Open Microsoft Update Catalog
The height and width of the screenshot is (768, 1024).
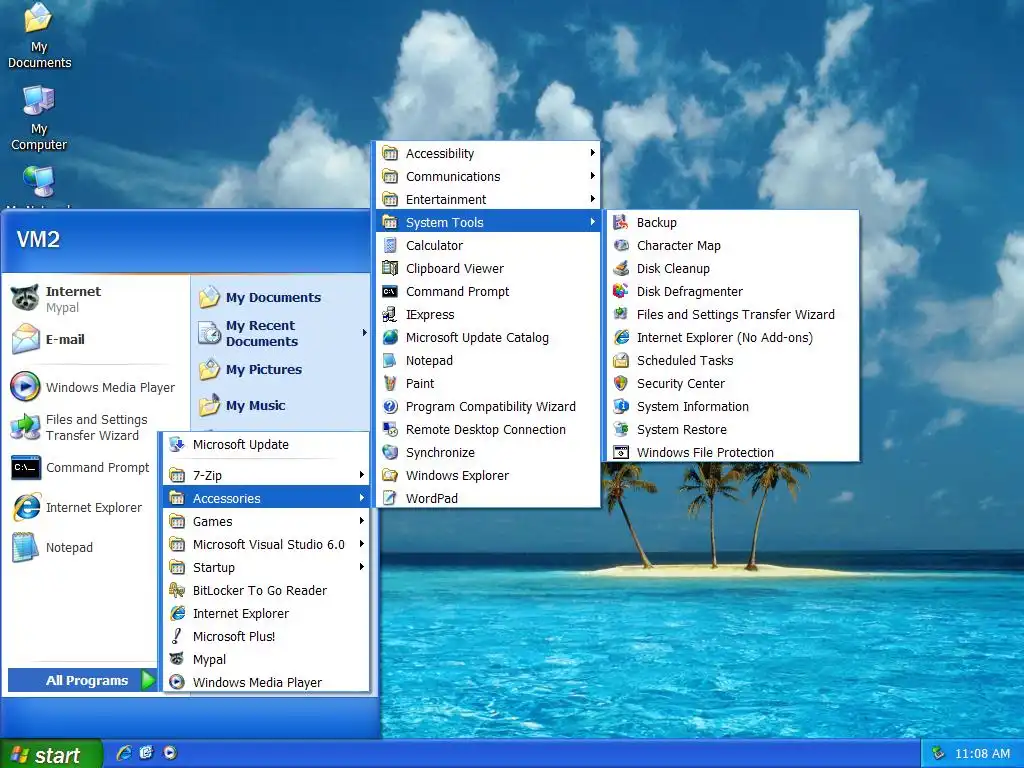[488, 338]
